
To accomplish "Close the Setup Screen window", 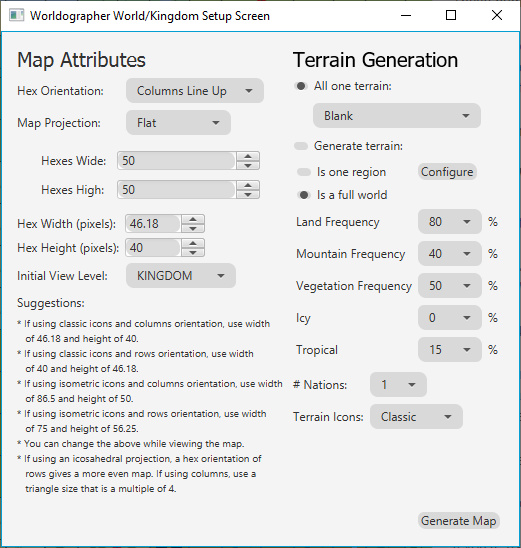I will click(x=497, y=15).
